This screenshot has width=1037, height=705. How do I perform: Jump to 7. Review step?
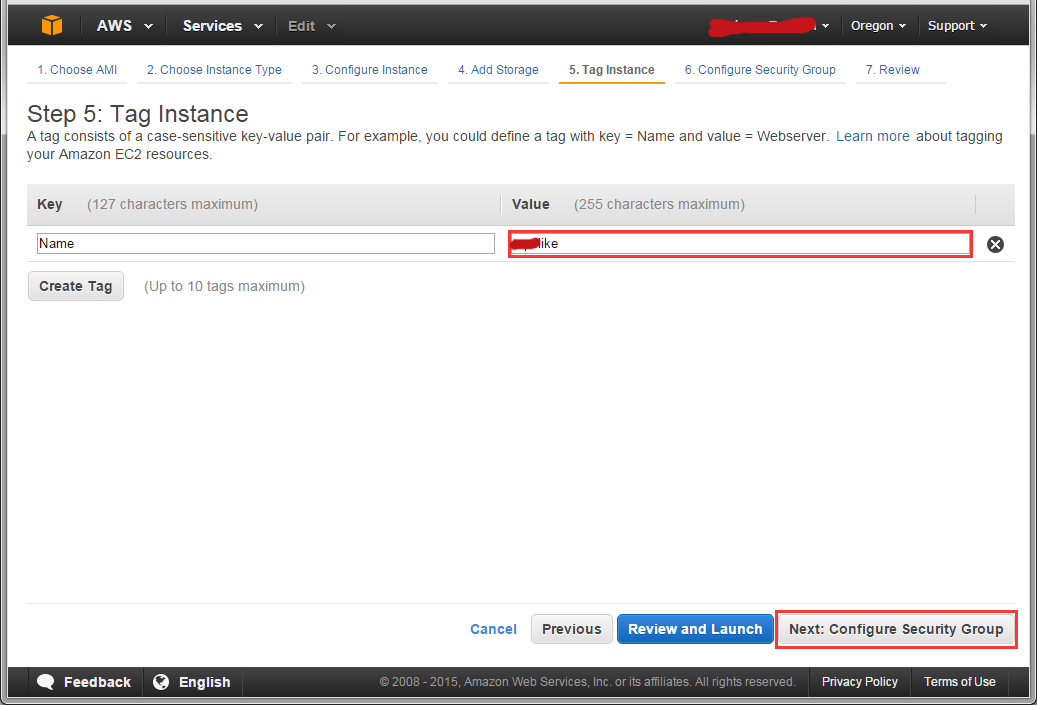(x=892, y=69)
